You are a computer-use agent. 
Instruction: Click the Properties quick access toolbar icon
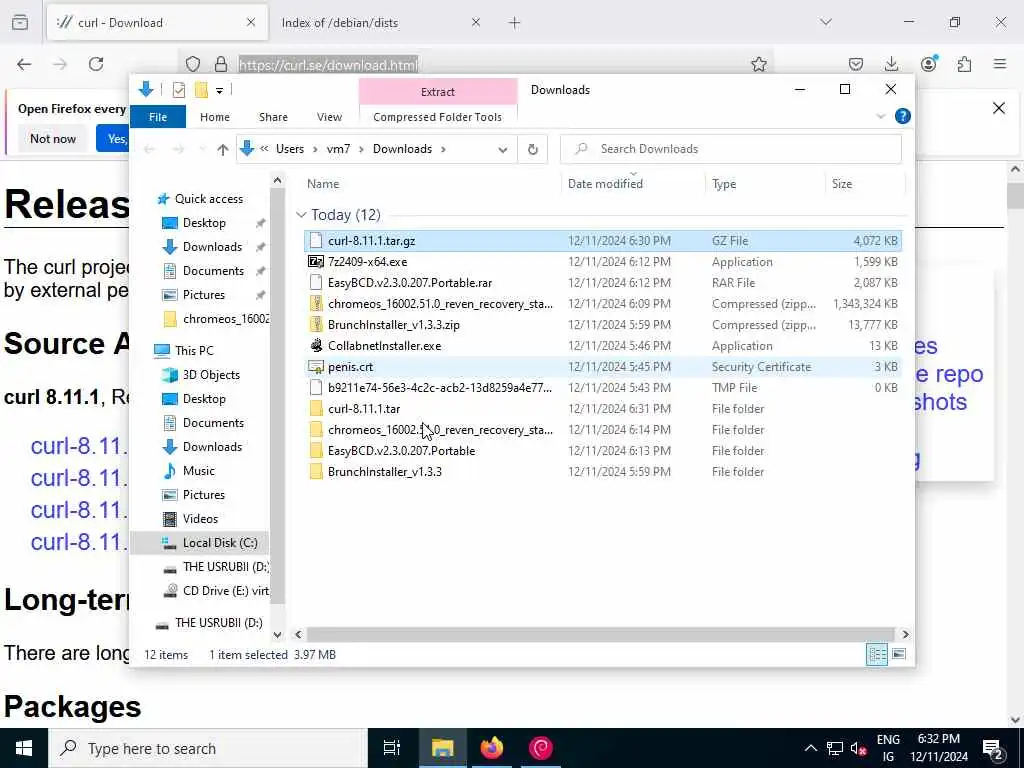pyautogui.click(x=178, y=90)
